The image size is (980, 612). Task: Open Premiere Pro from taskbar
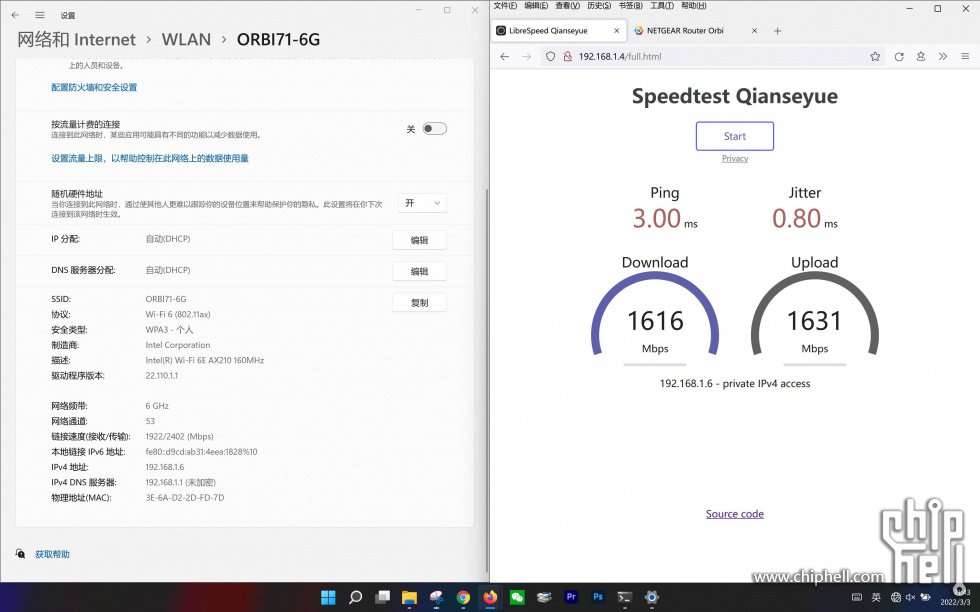click(571, 597)
